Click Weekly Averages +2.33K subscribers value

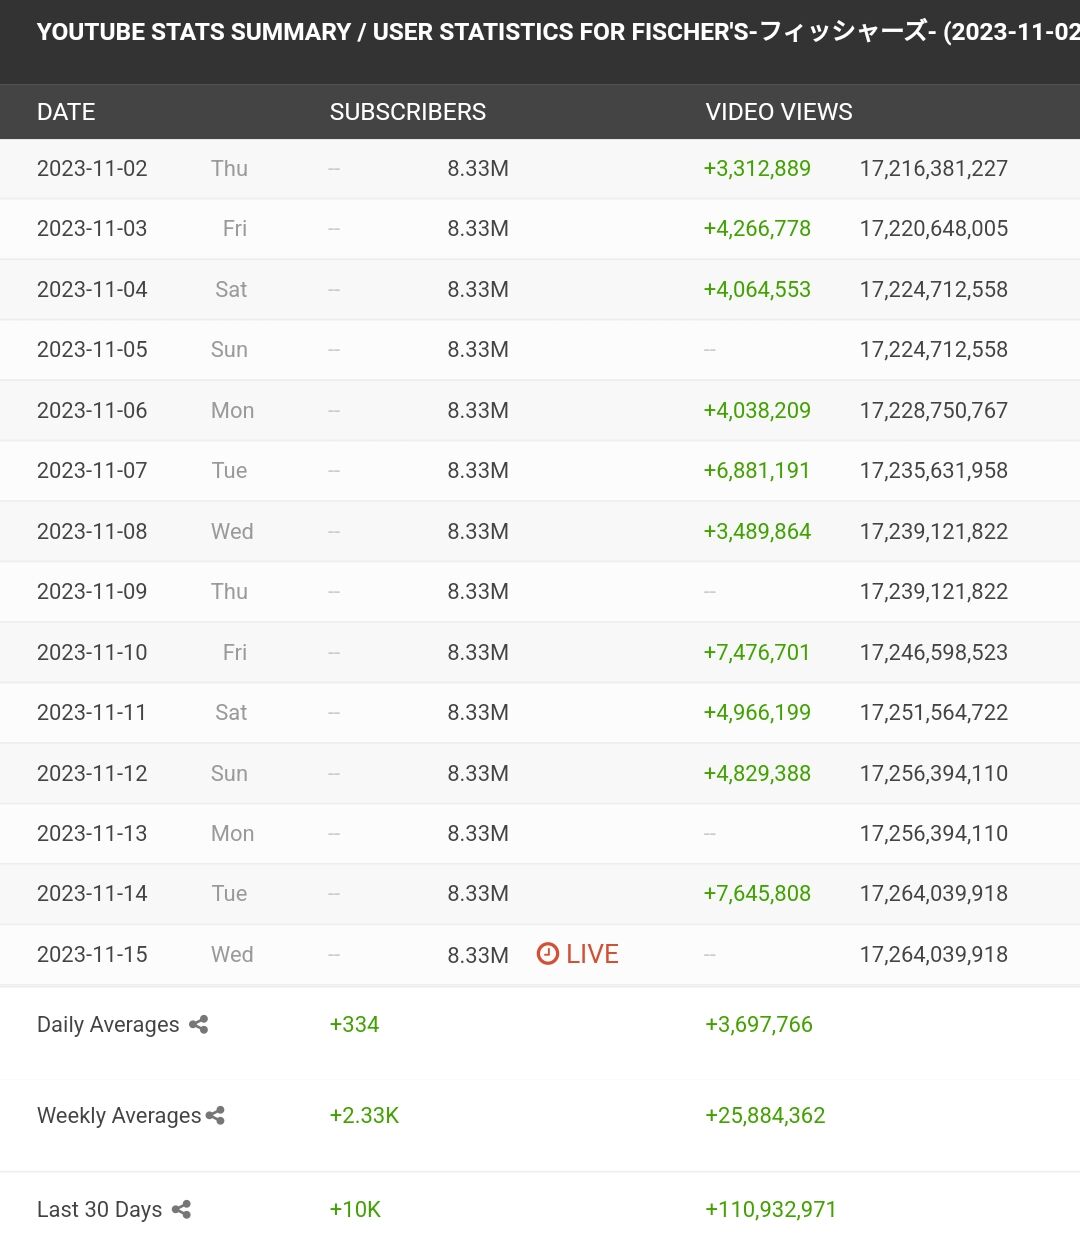click(364, 1115)
